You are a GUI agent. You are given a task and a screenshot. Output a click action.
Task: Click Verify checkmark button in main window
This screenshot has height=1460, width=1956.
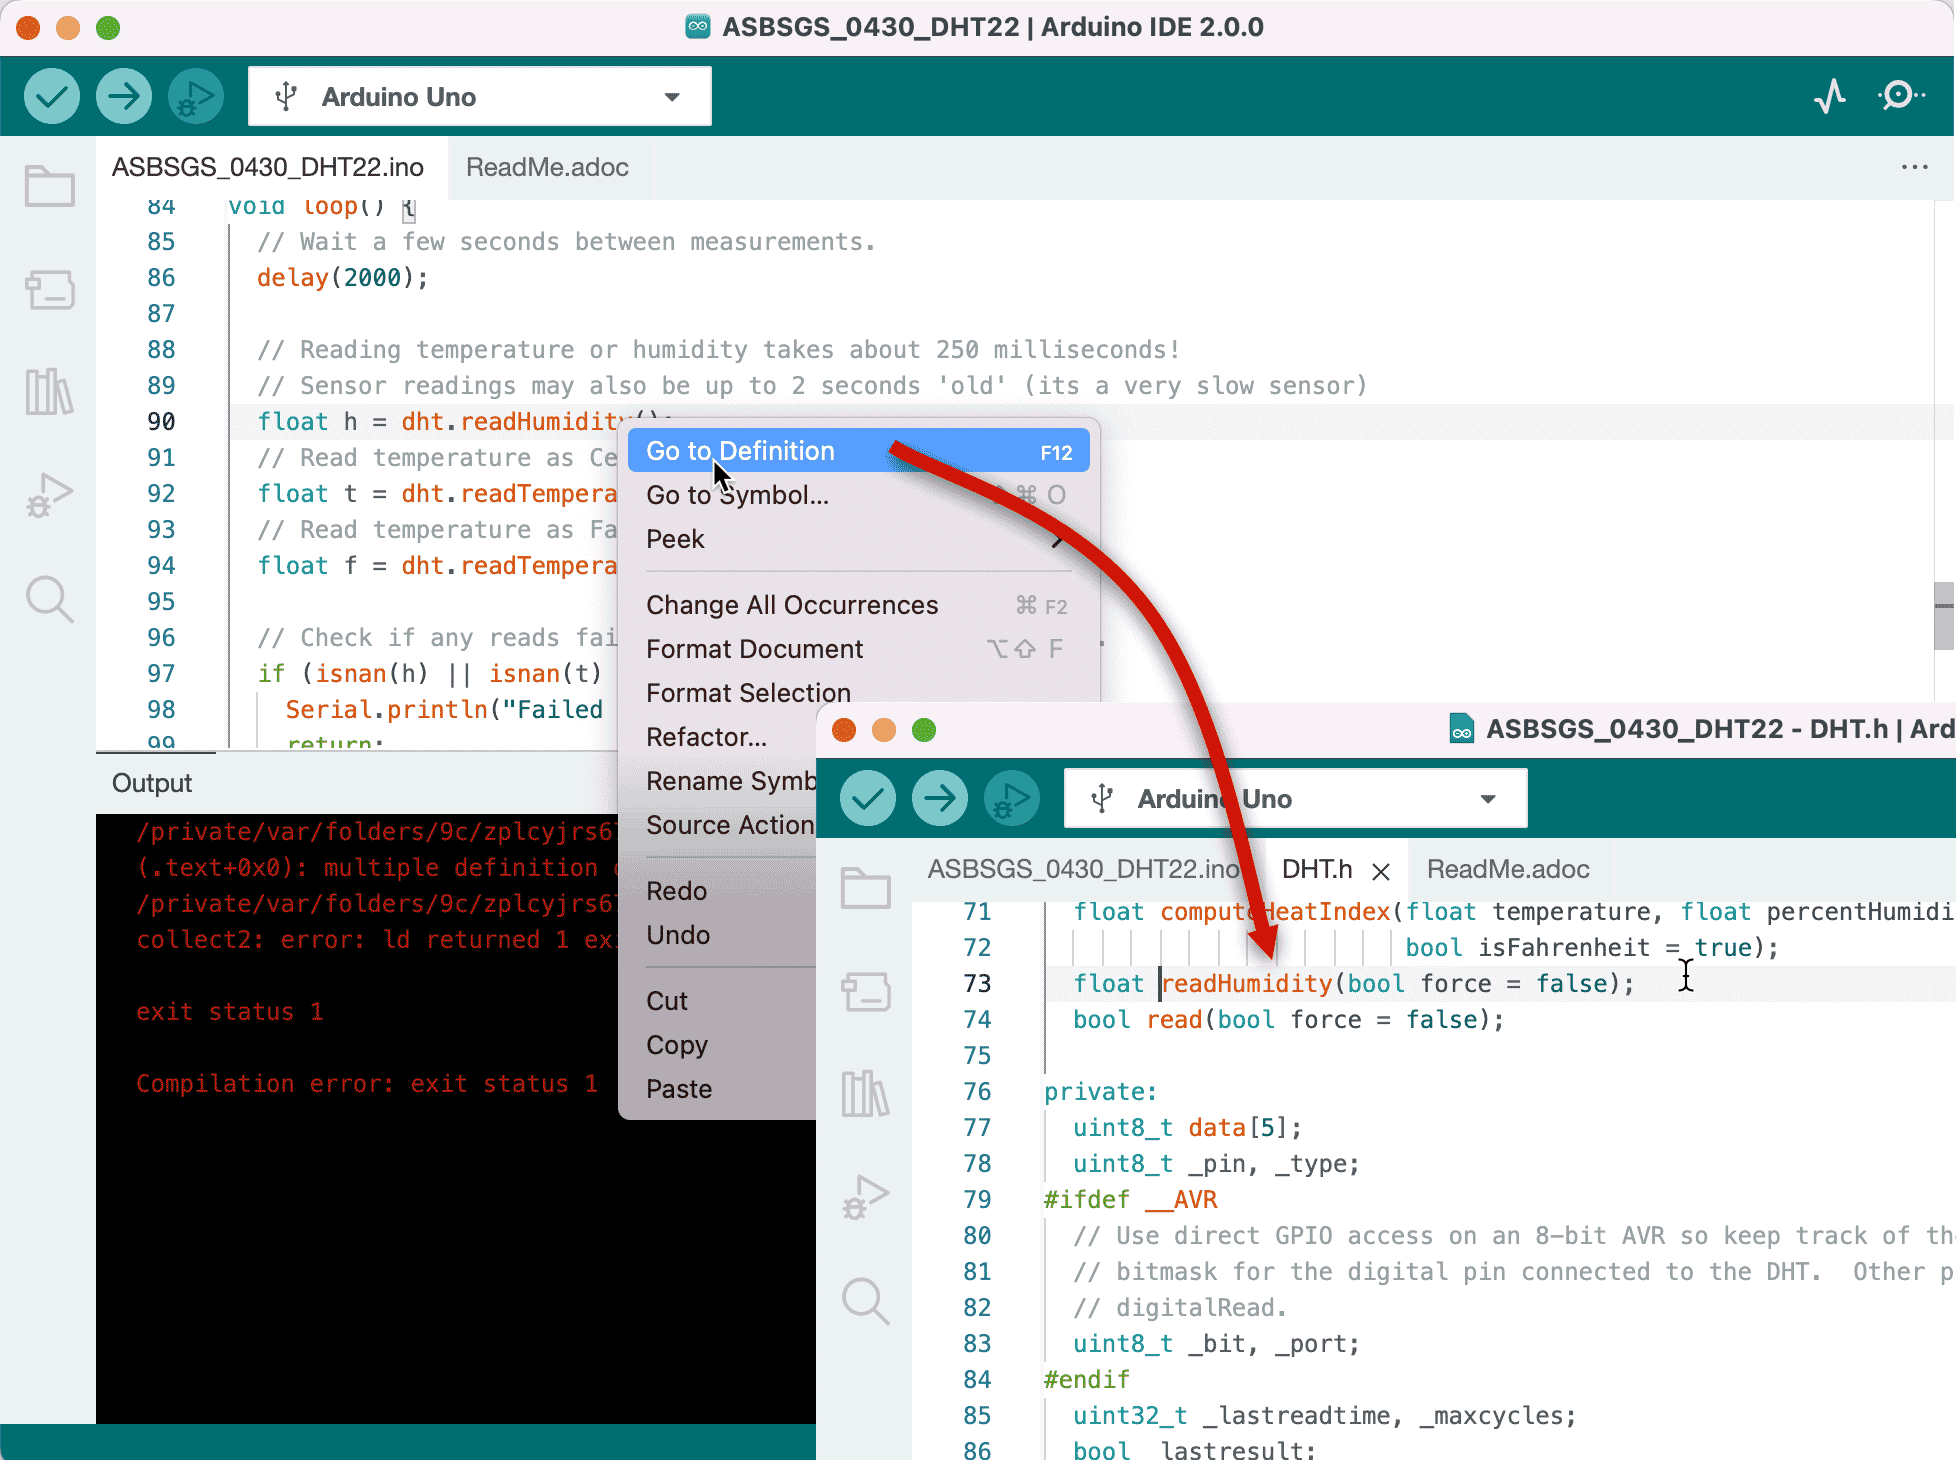[52, 96]
